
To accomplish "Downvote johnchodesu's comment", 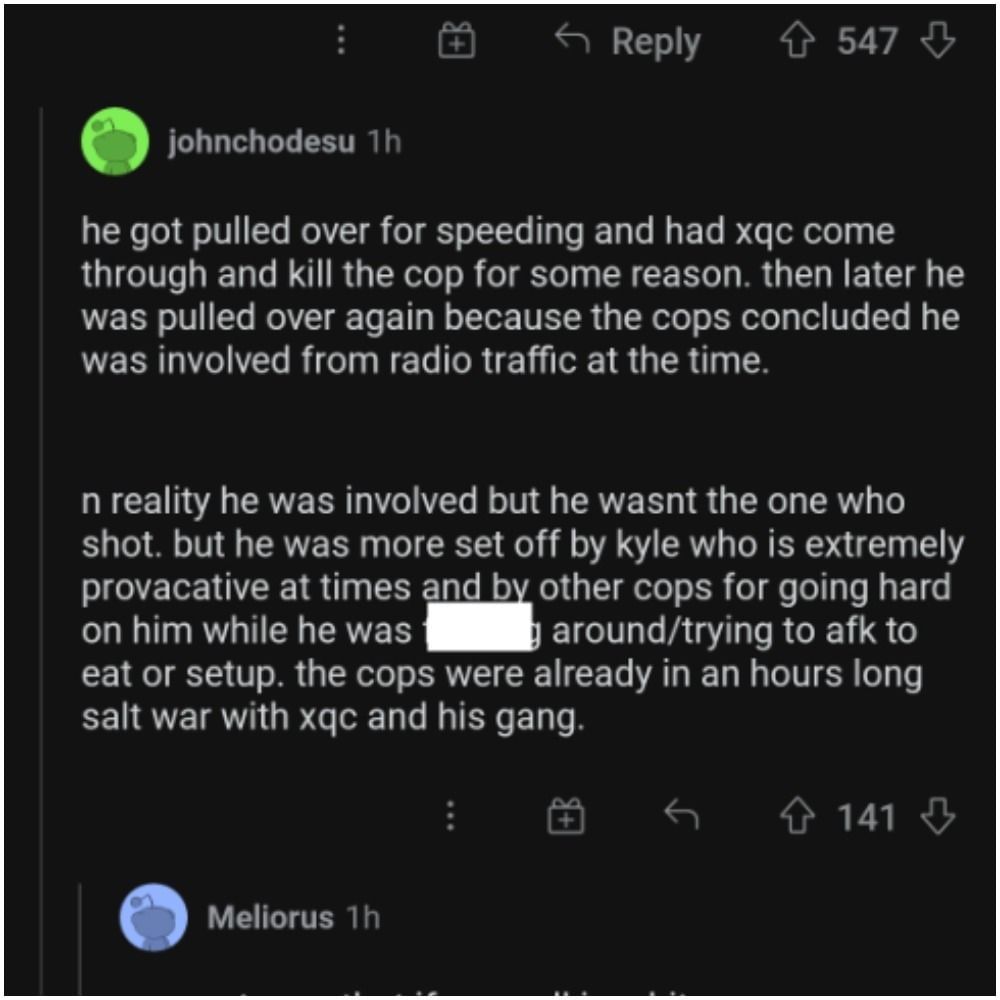I will coord(936,817).
